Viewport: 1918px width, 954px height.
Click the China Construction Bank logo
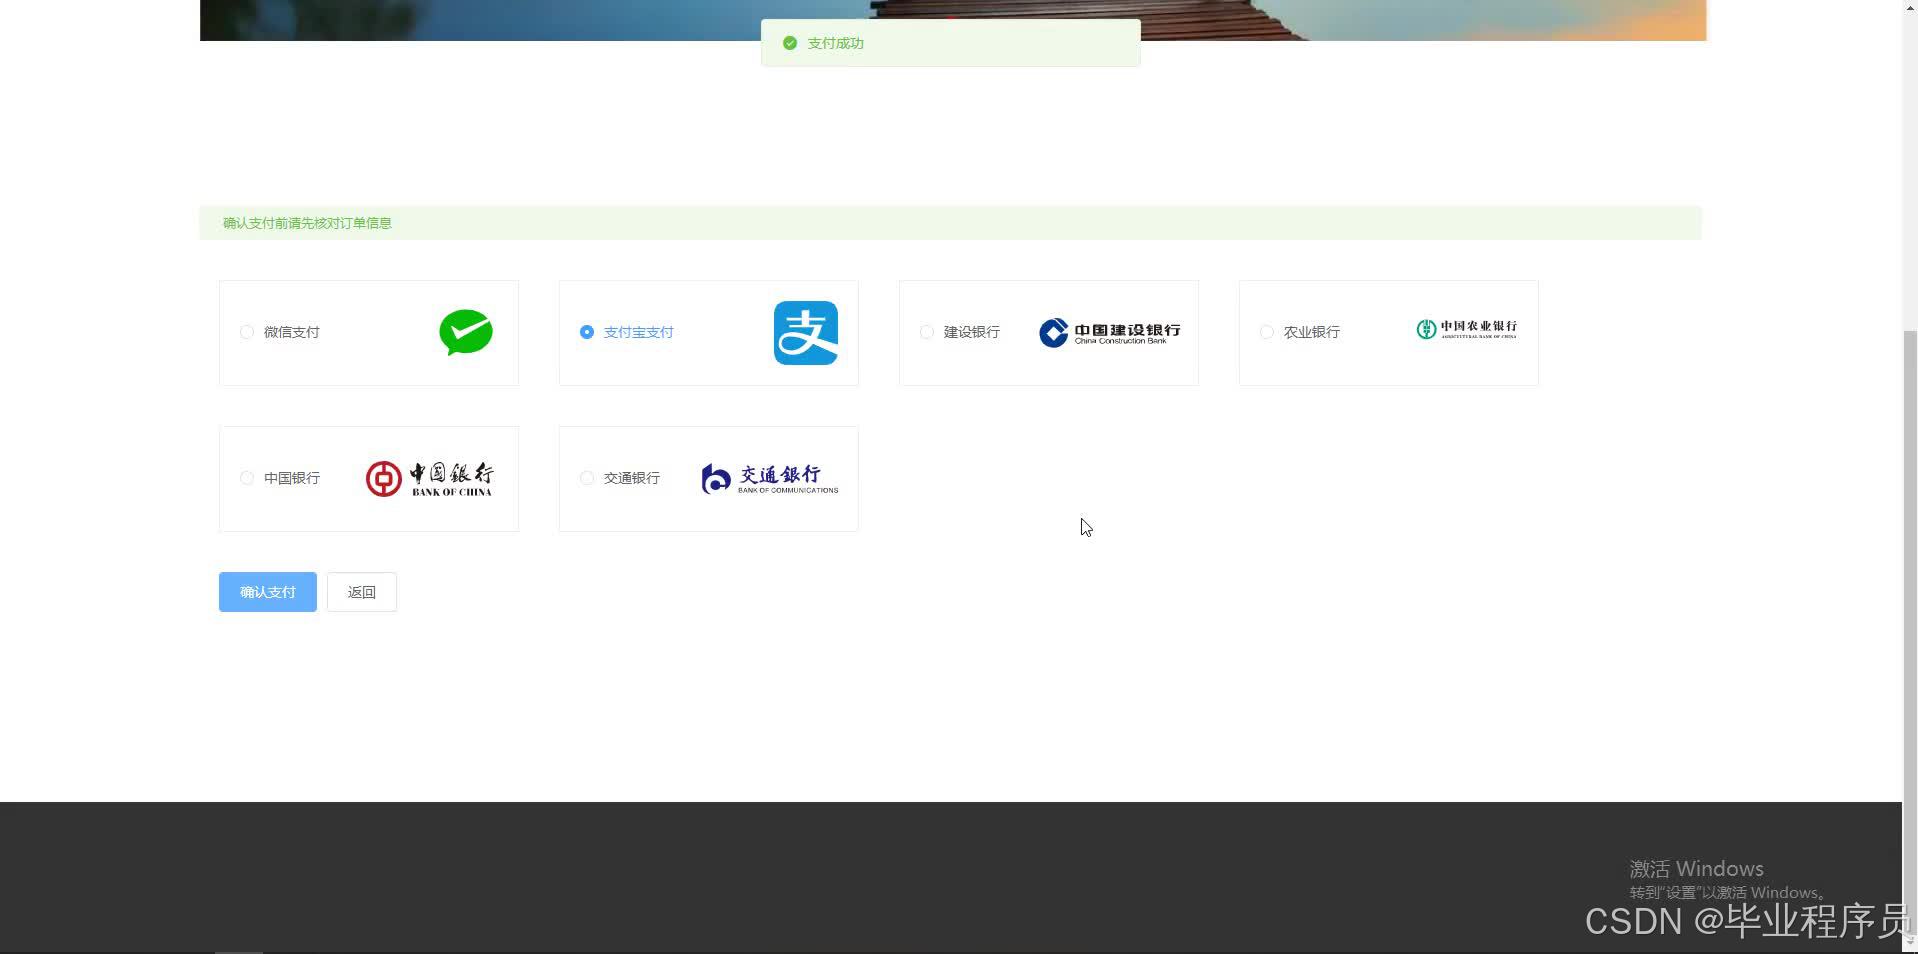pos(1110,333)
